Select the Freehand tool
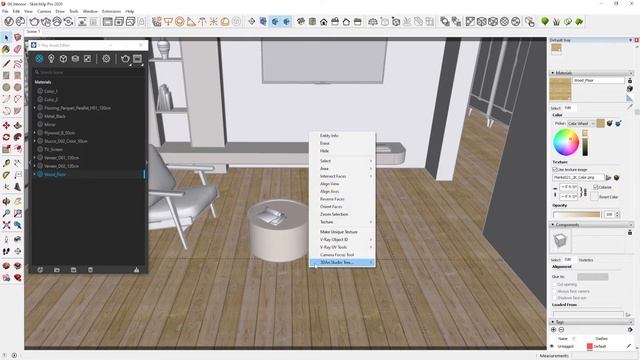The image size is (640, 360). point(18,64)
